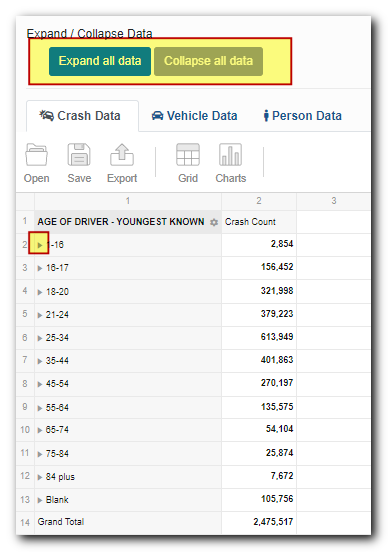Viewport: 388px width, 552px height.
Task: Expand the 16-17 age group row
Action: [x=40, y=268]
